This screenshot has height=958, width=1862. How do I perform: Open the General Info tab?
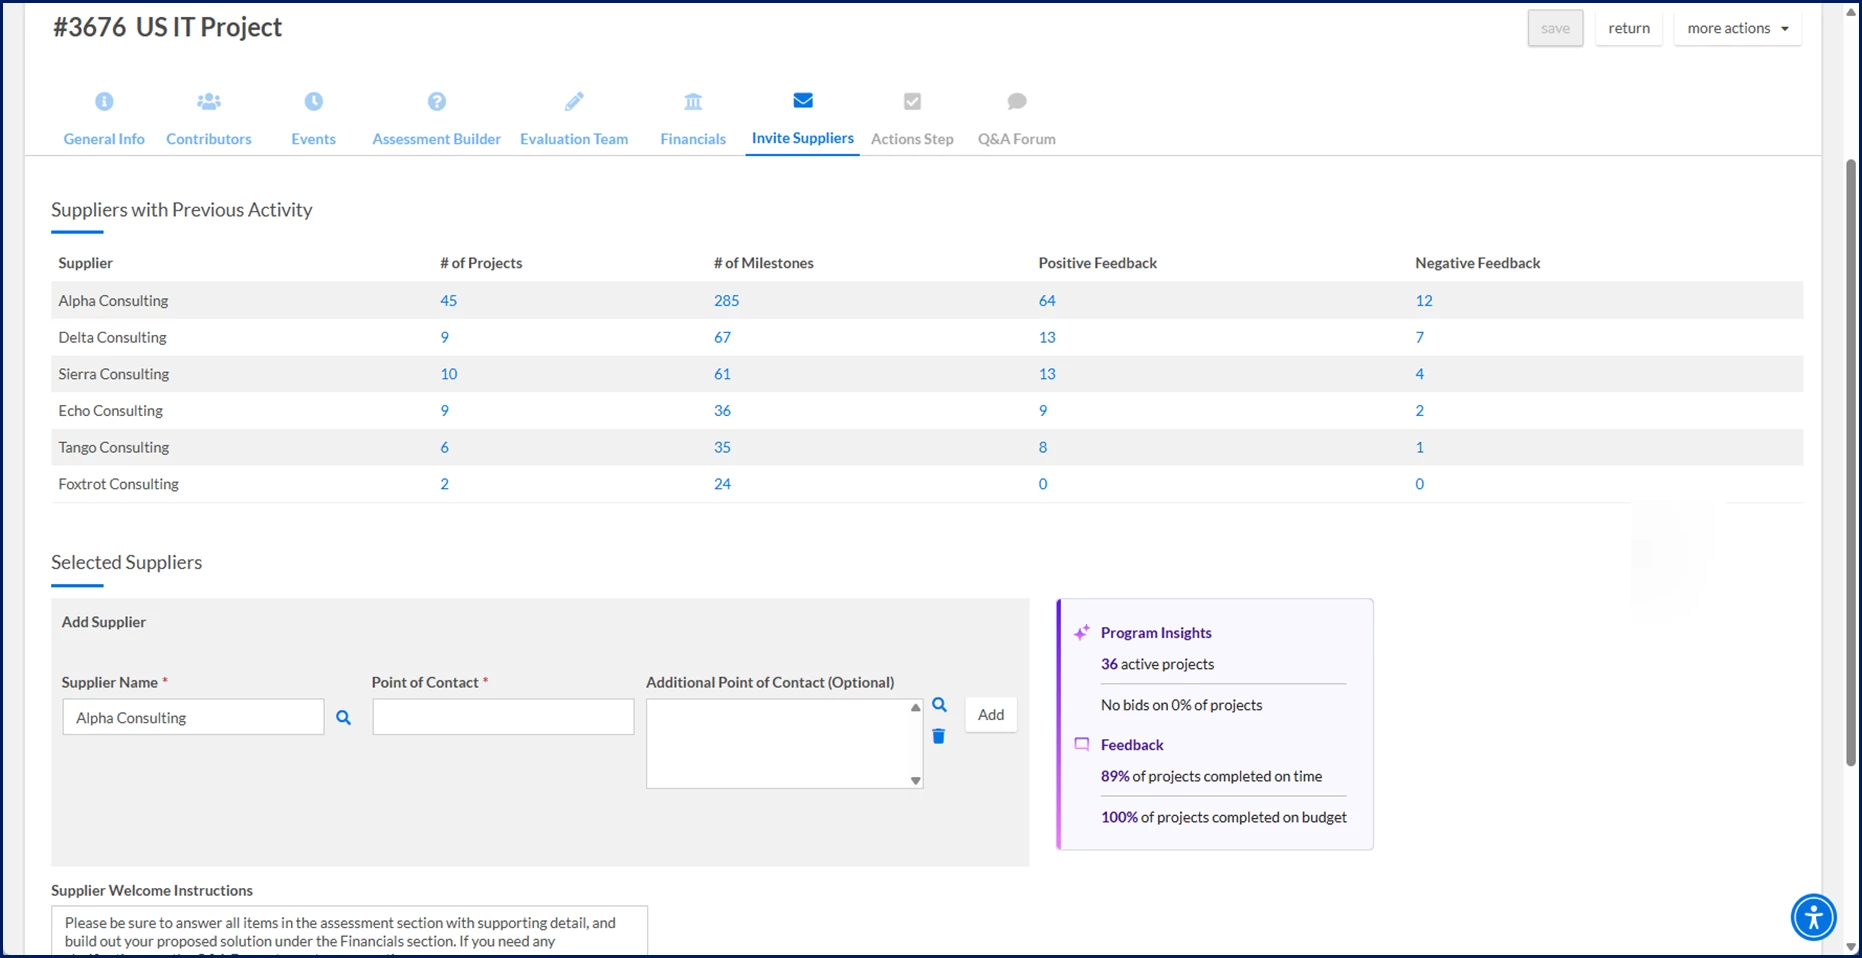(104, 139)
